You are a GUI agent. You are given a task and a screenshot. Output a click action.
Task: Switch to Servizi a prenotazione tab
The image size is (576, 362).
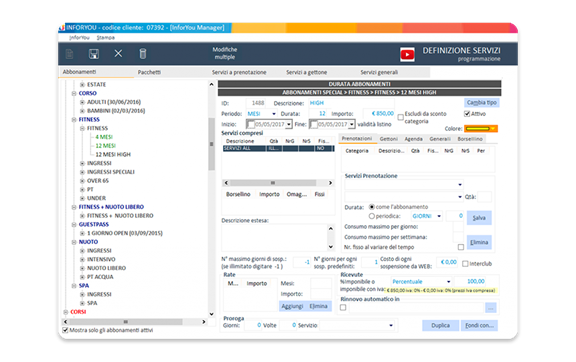(x=239, y=72)
